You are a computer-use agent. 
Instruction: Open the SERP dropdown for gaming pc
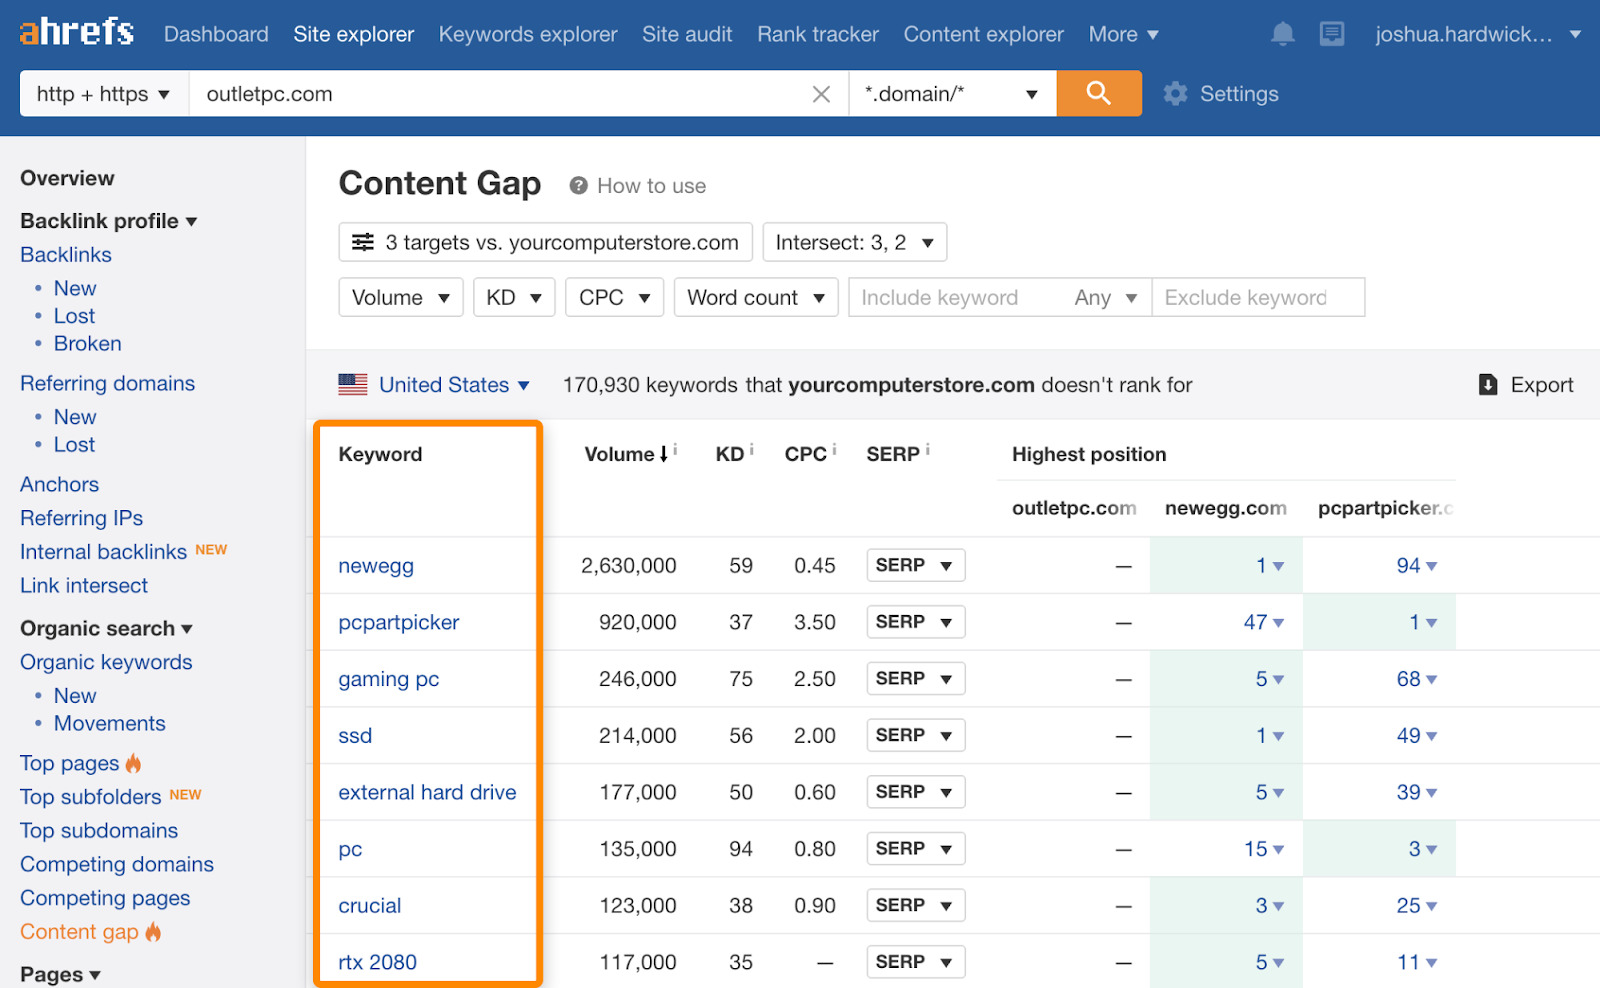[916, 678]
